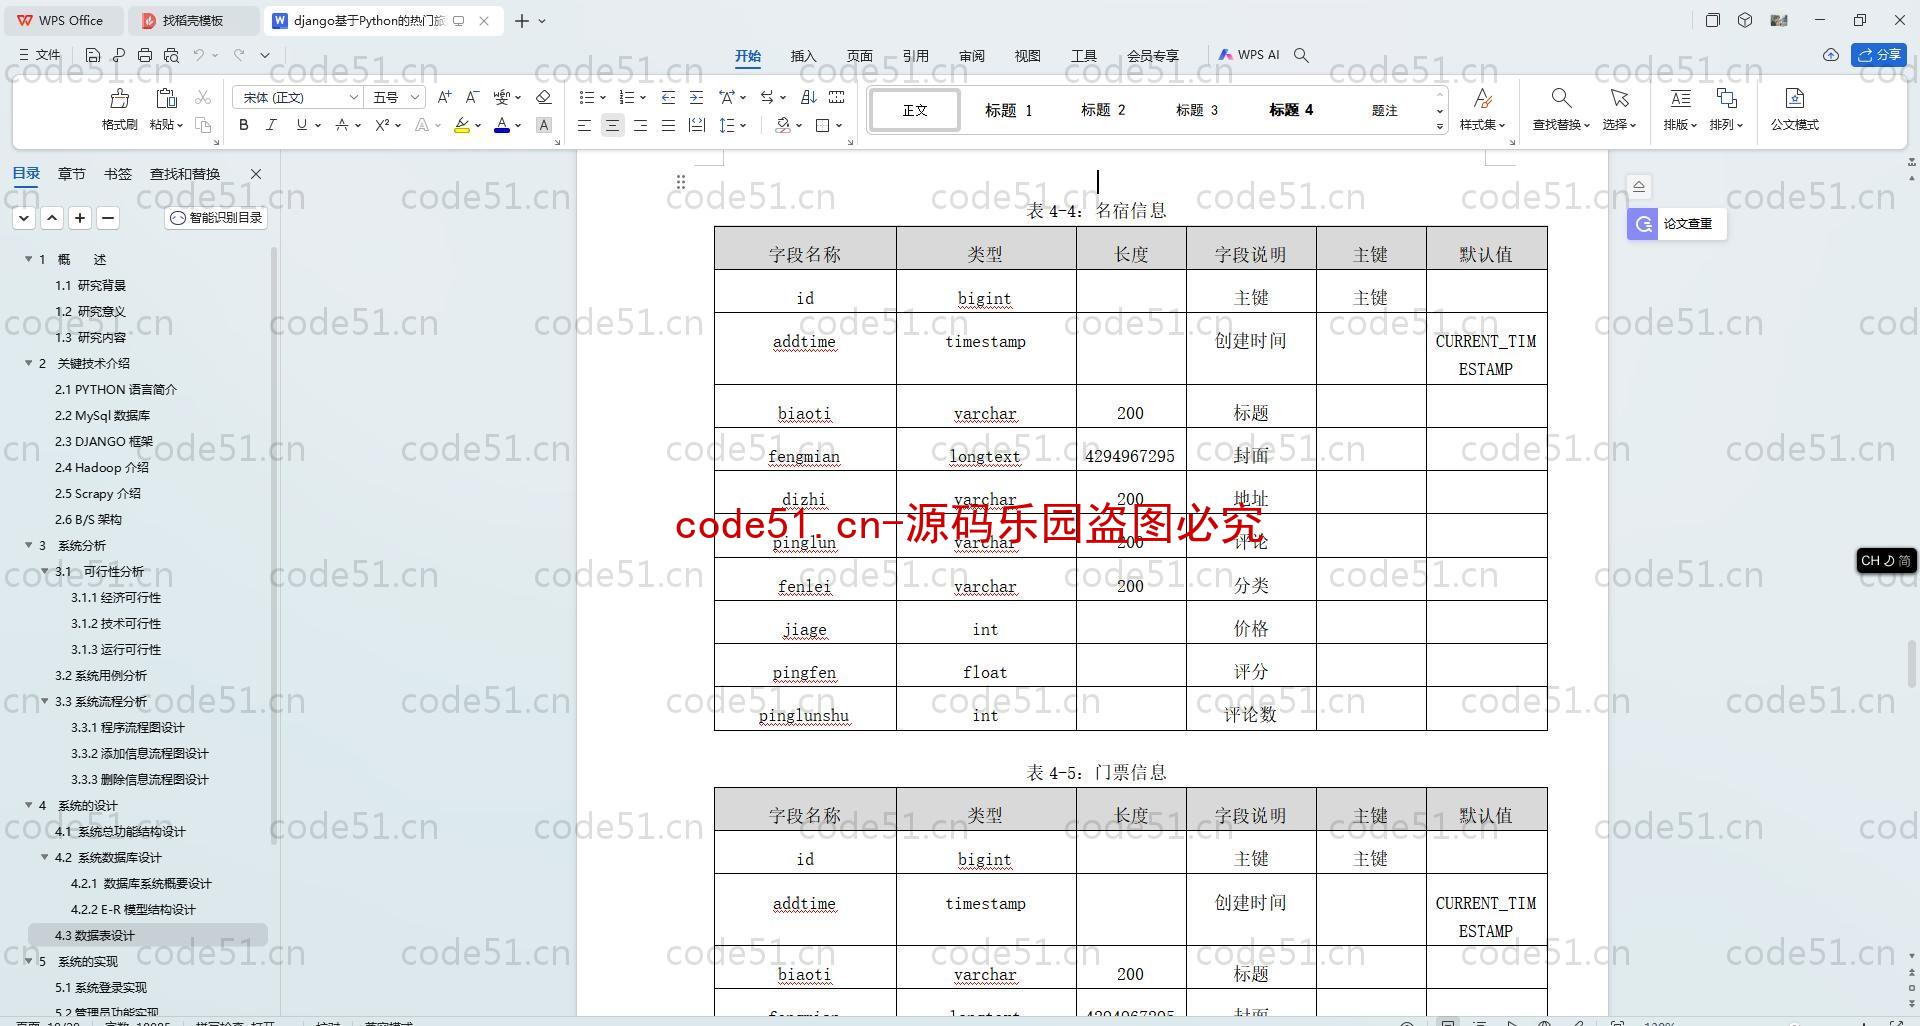Open the borders dropdown arrow
1920x1026 pixels.
[839, 126]
